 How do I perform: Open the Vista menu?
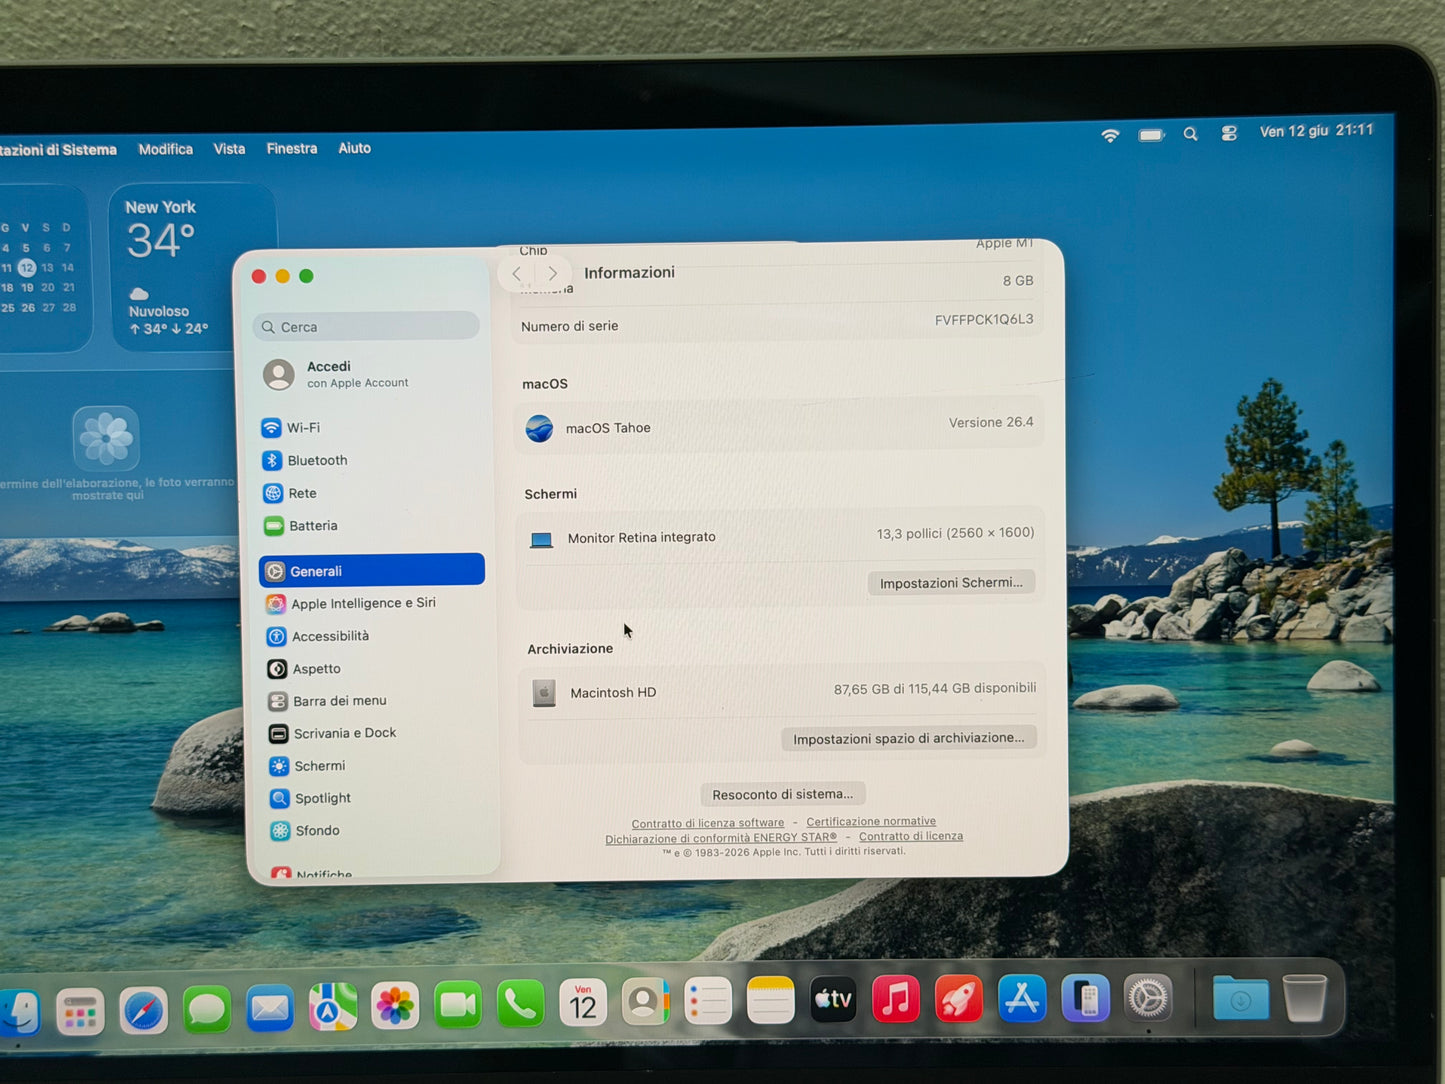pyautogui.click(x=229, y=148)
